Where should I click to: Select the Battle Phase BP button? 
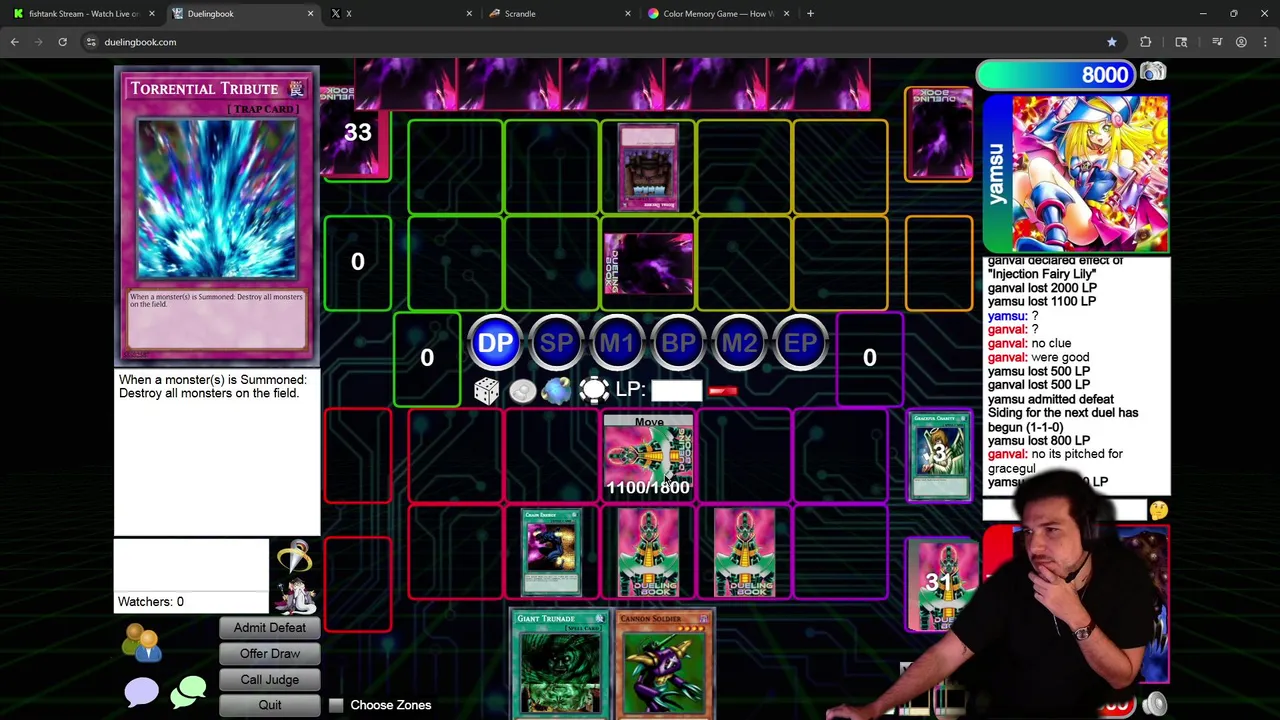tap(678, 344)
